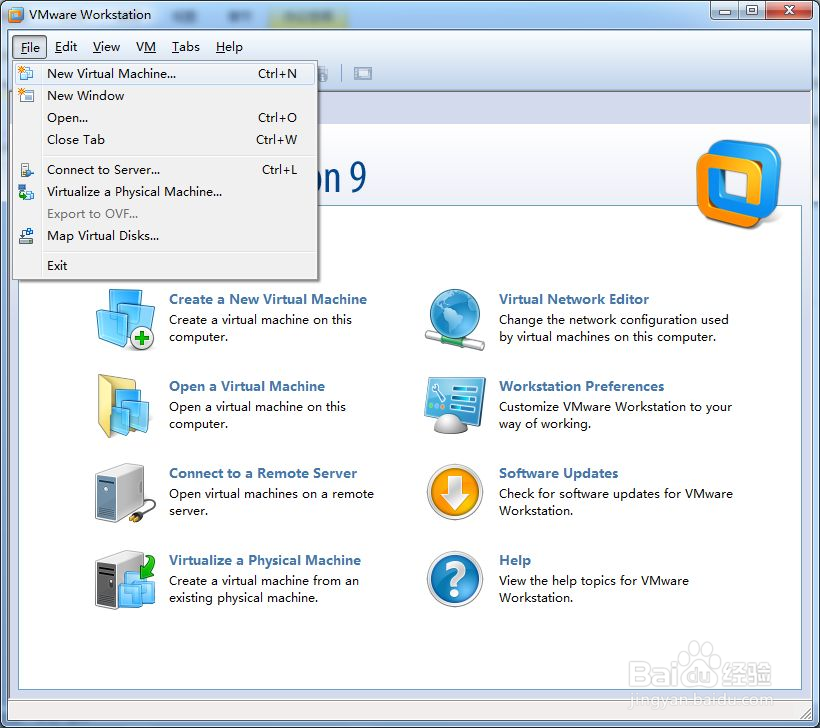Screen dimensions: 820x728
Task: Choose Connect to Server... menu entry
Action: 165,170
